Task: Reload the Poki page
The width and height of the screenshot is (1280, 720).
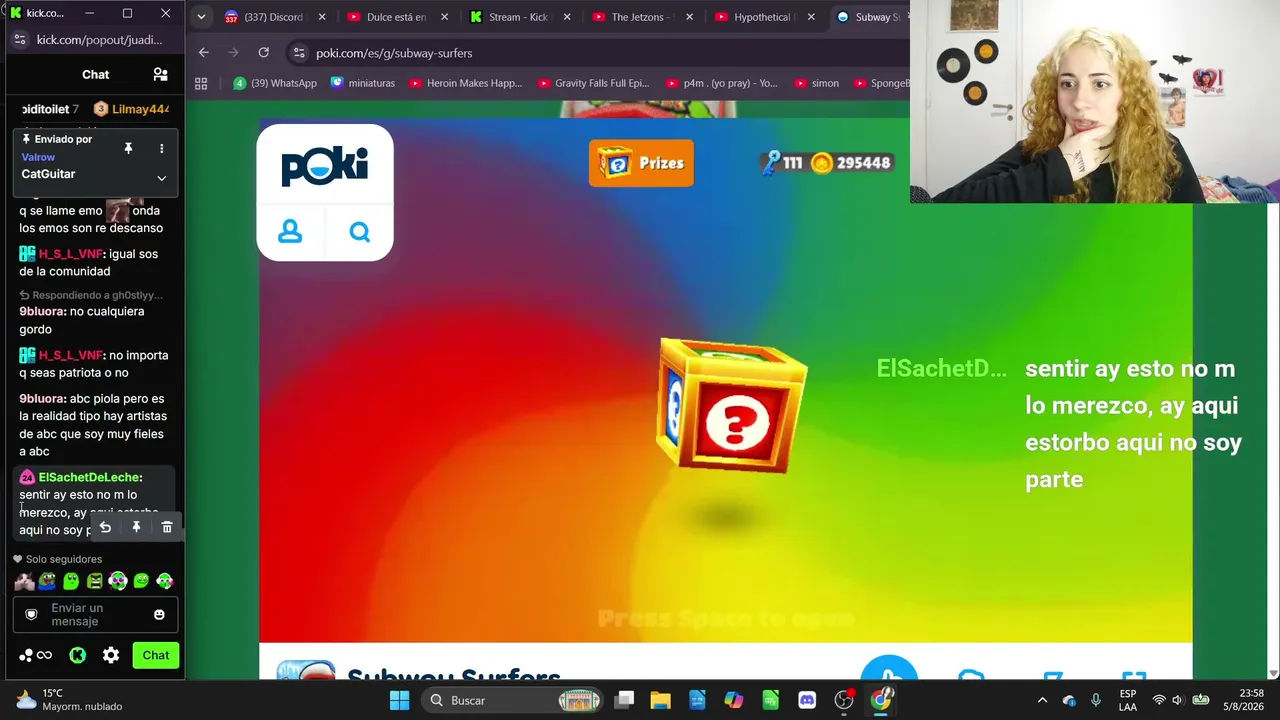Action: pyautogui.click(x=263, y=52)
